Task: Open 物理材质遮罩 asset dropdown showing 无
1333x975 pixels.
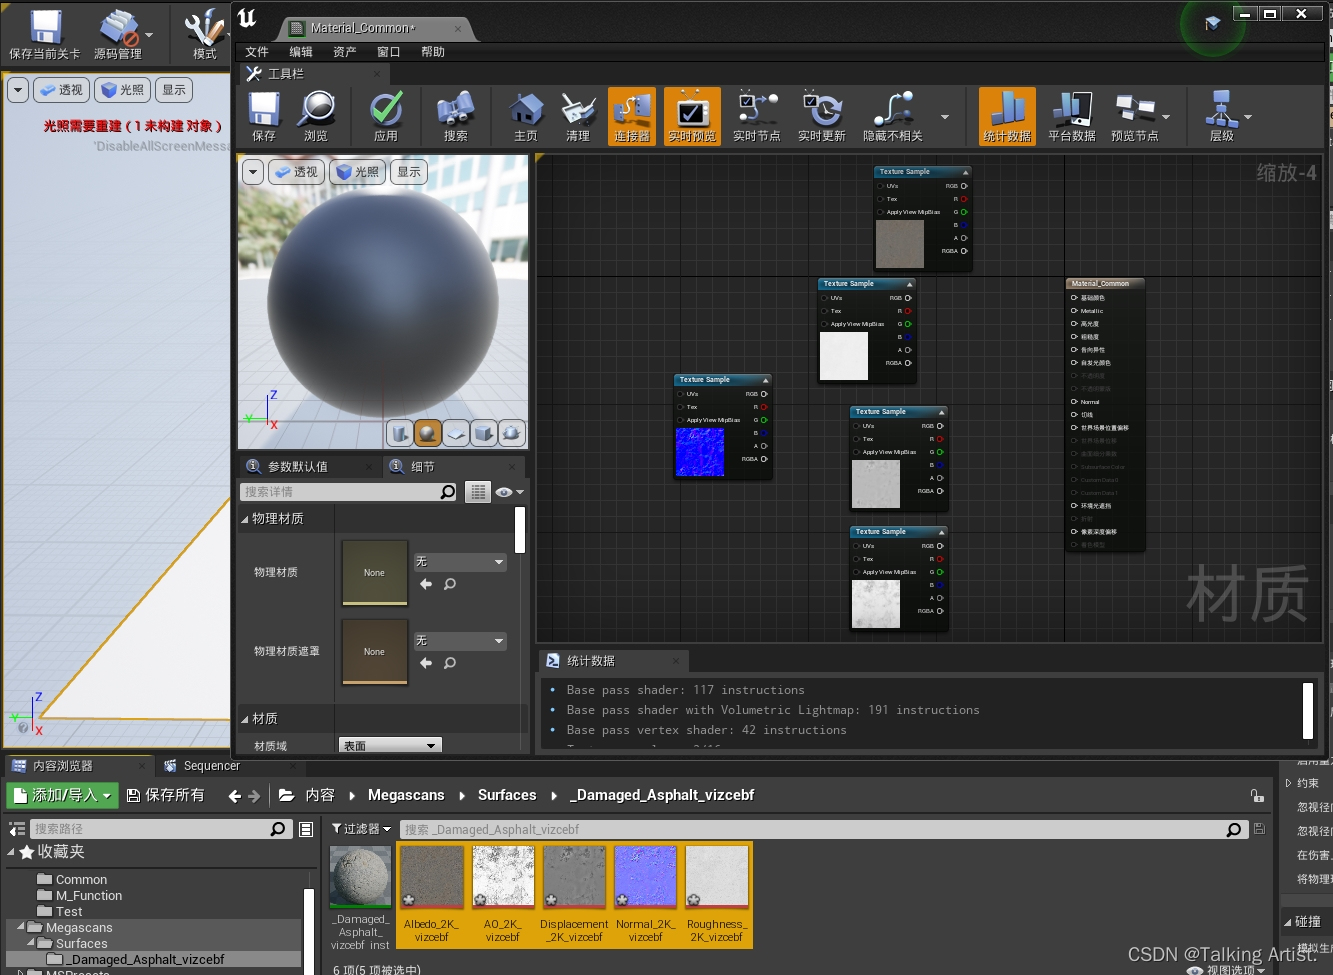Action: (461, 641)
